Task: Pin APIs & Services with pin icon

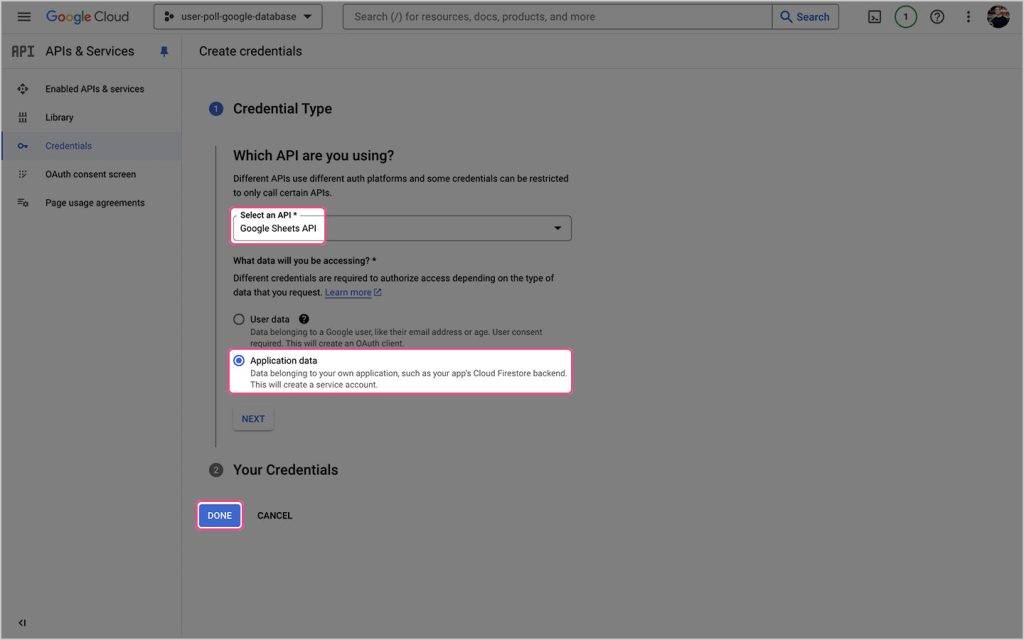Action: [164, 51]
